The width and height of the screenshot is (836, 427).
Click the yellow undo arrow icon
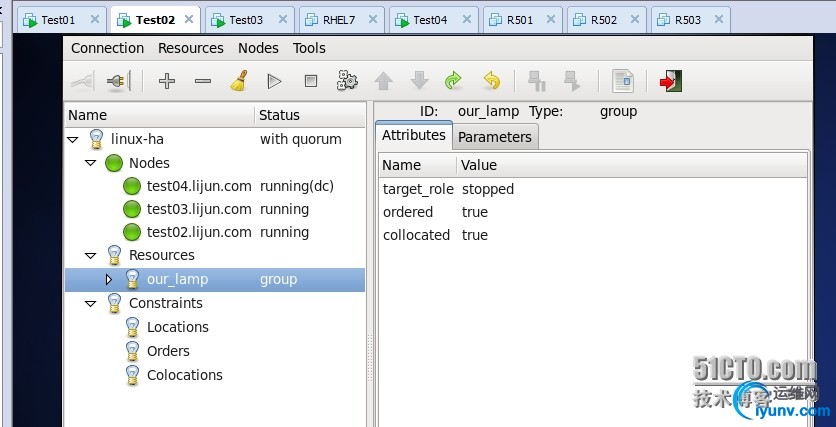(x=492, y=81)
